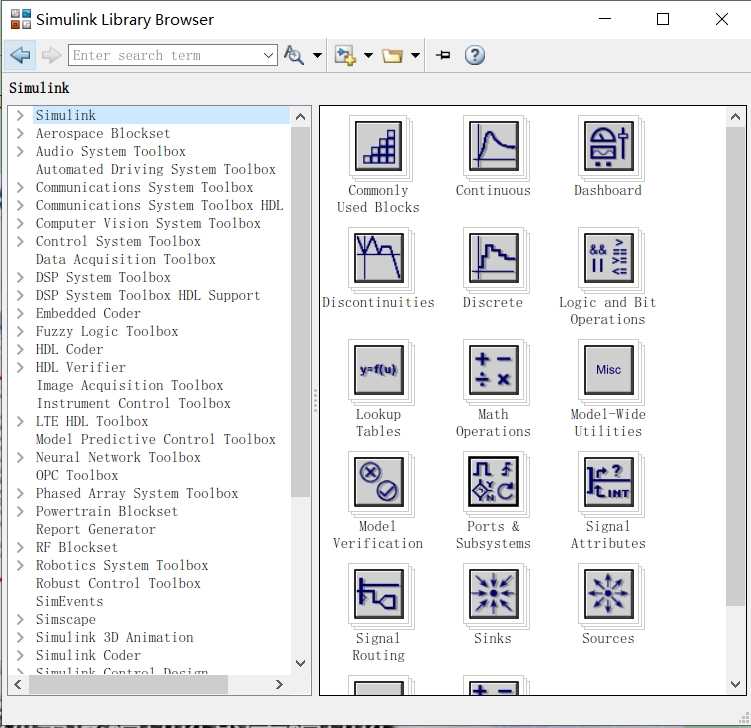Open the Sinks block library icon
This screenshot has height=728, width=751.
pos(493,594)
